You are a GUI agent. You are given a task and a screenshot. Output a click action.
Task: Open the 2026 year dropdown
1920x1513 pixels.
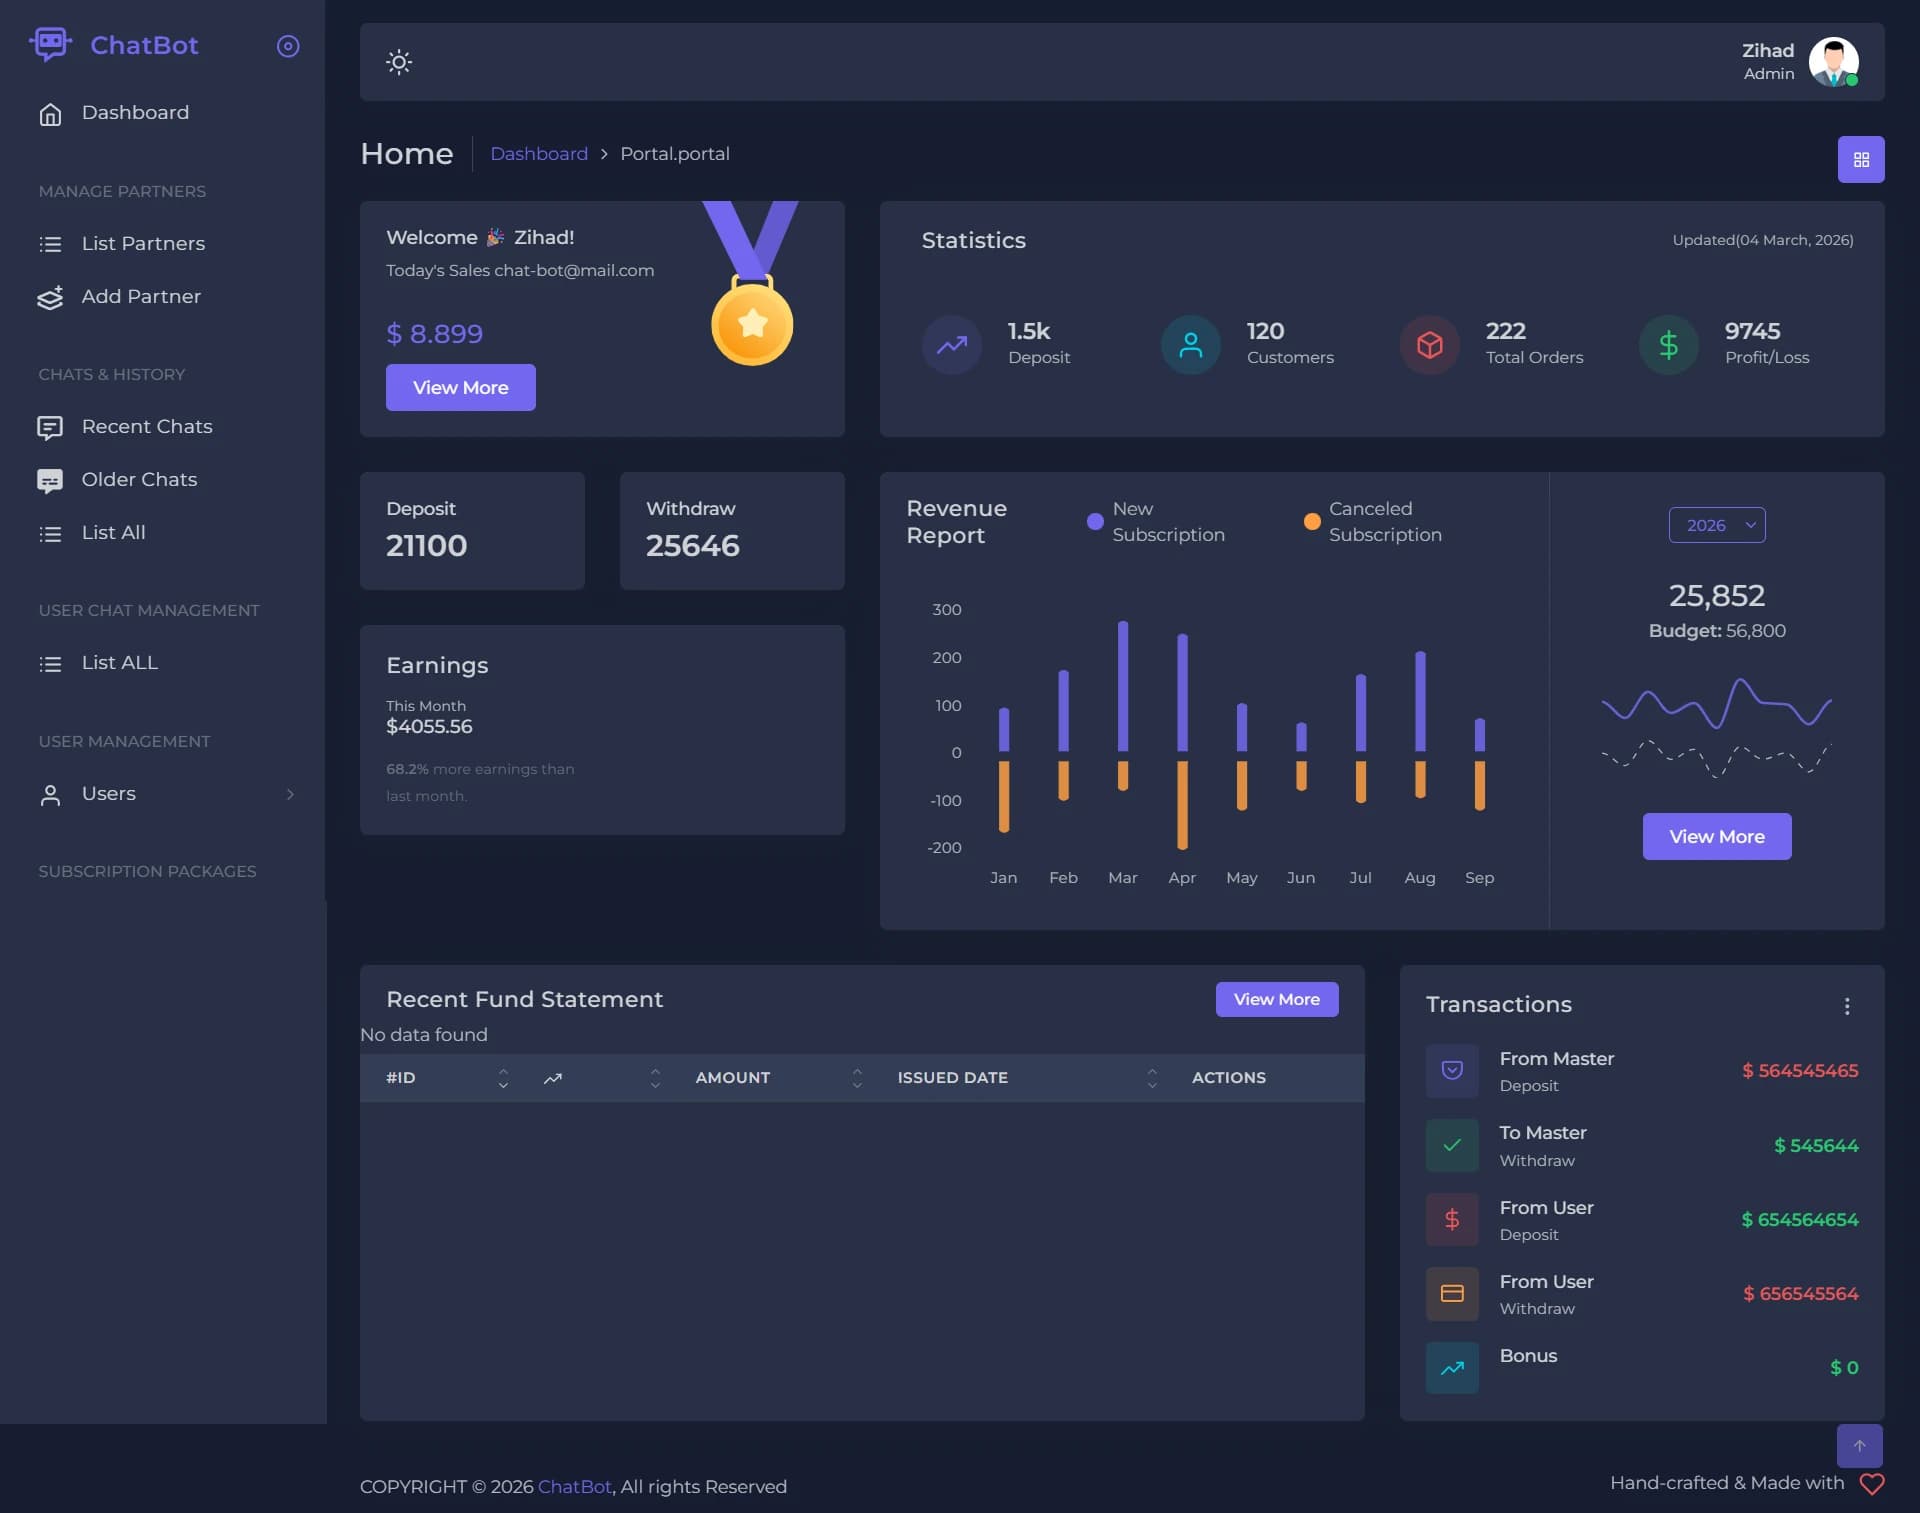[1717, 525]
